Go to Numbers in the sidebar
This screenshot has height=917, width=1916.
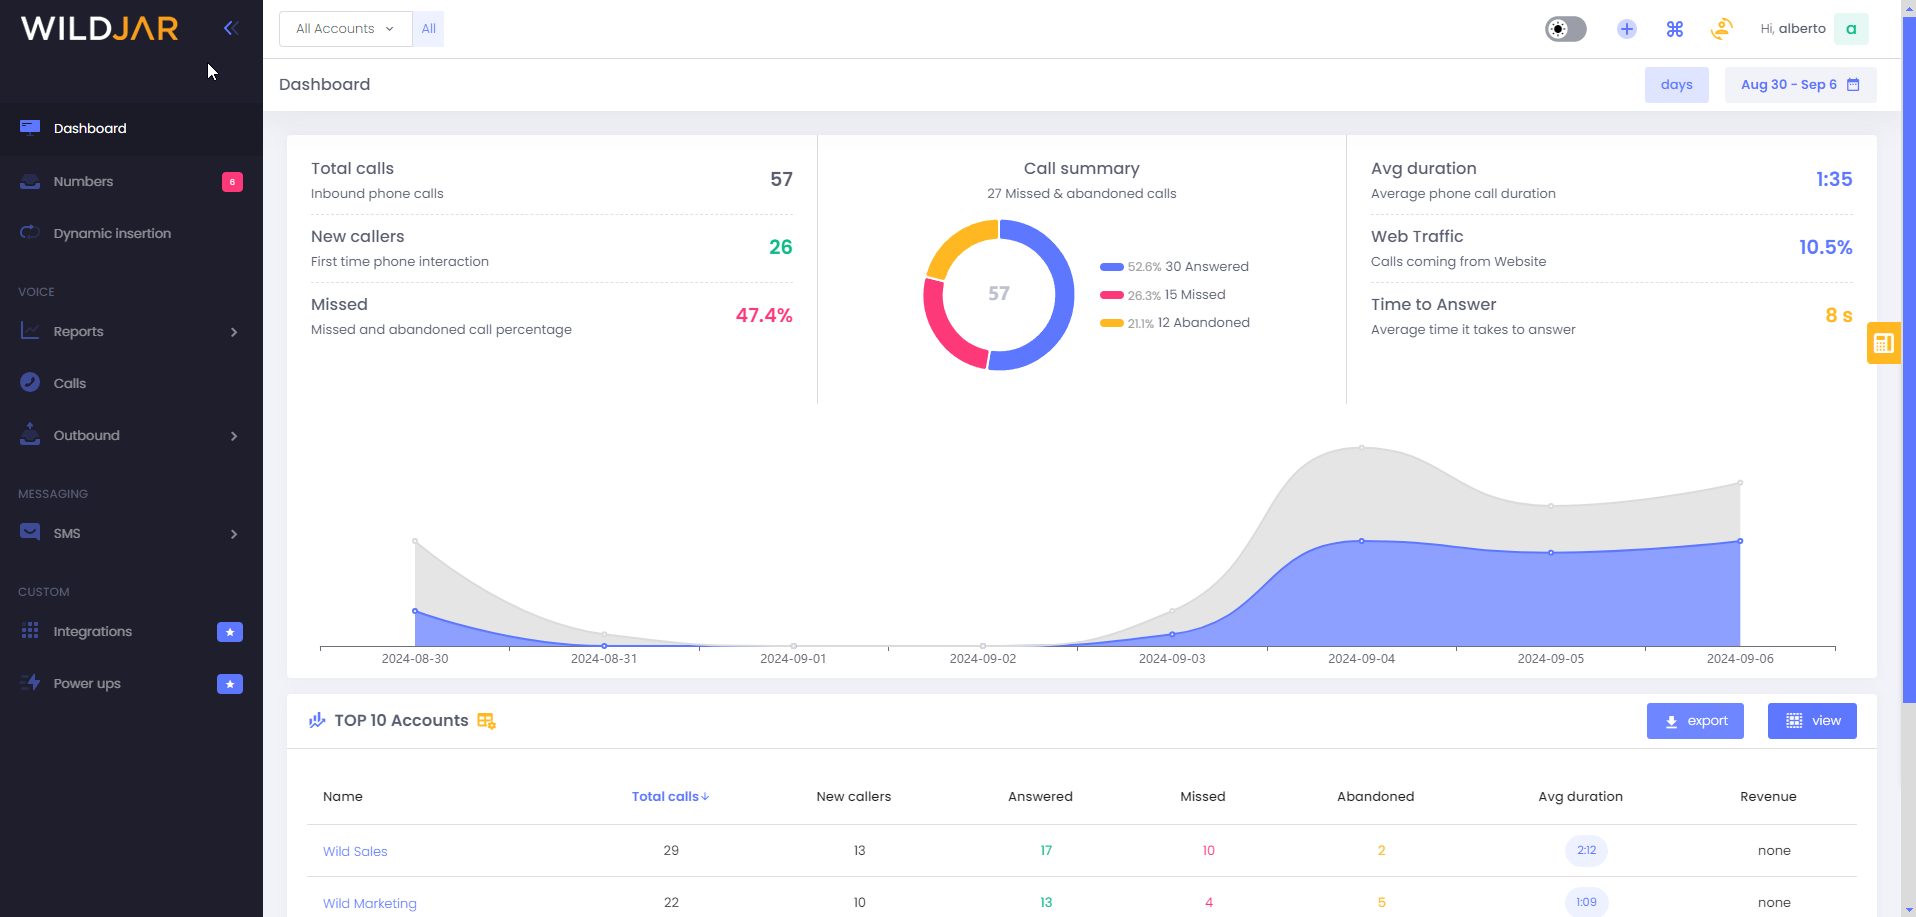coord(83,181)
